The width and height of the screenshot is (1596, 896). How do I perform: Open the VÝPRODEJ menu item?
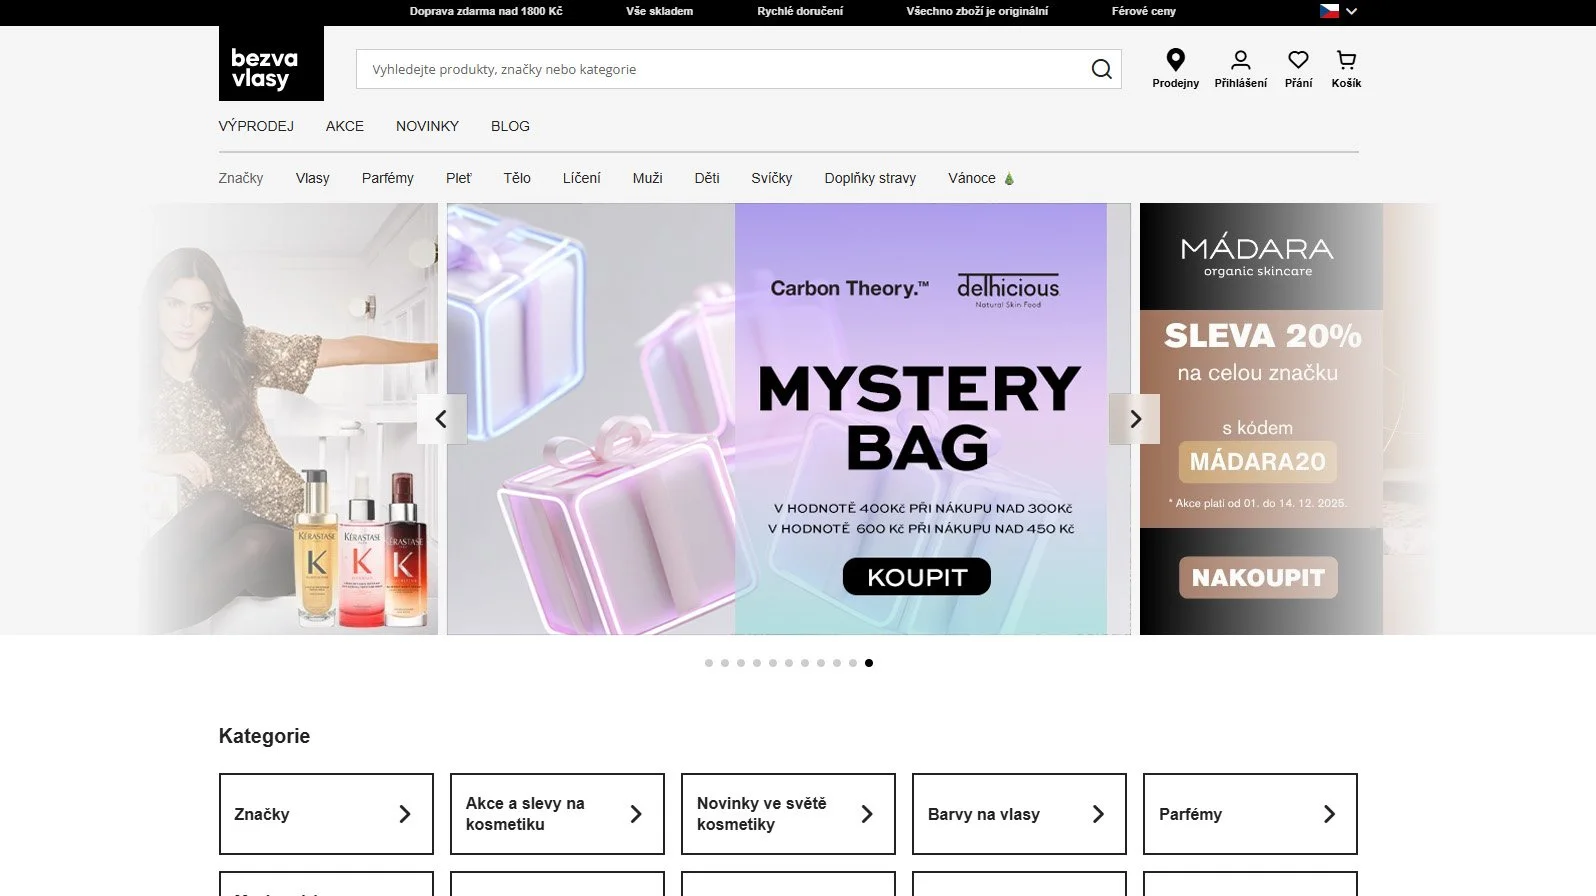pyautogui.click(x=256, y=126)
